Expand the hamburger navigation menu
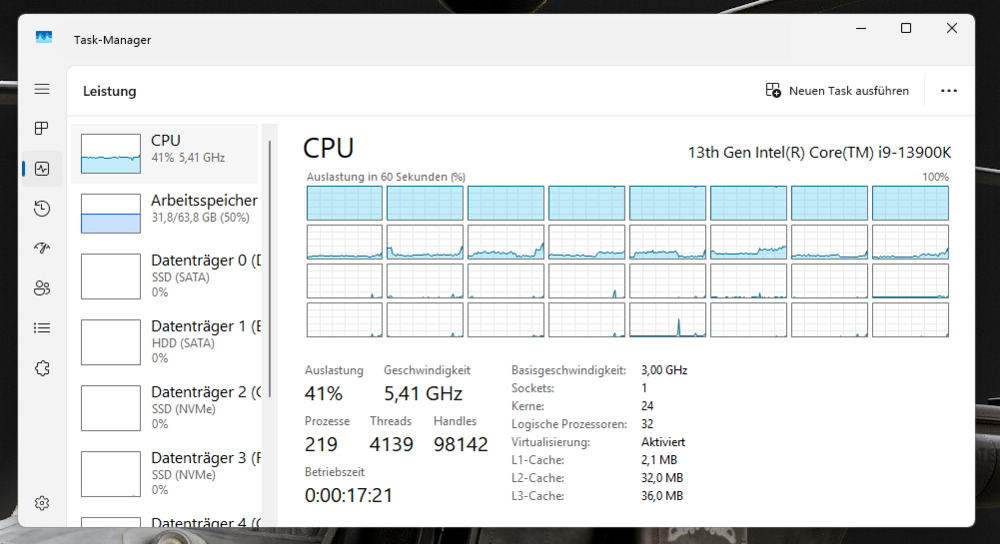 pos(42,90)
